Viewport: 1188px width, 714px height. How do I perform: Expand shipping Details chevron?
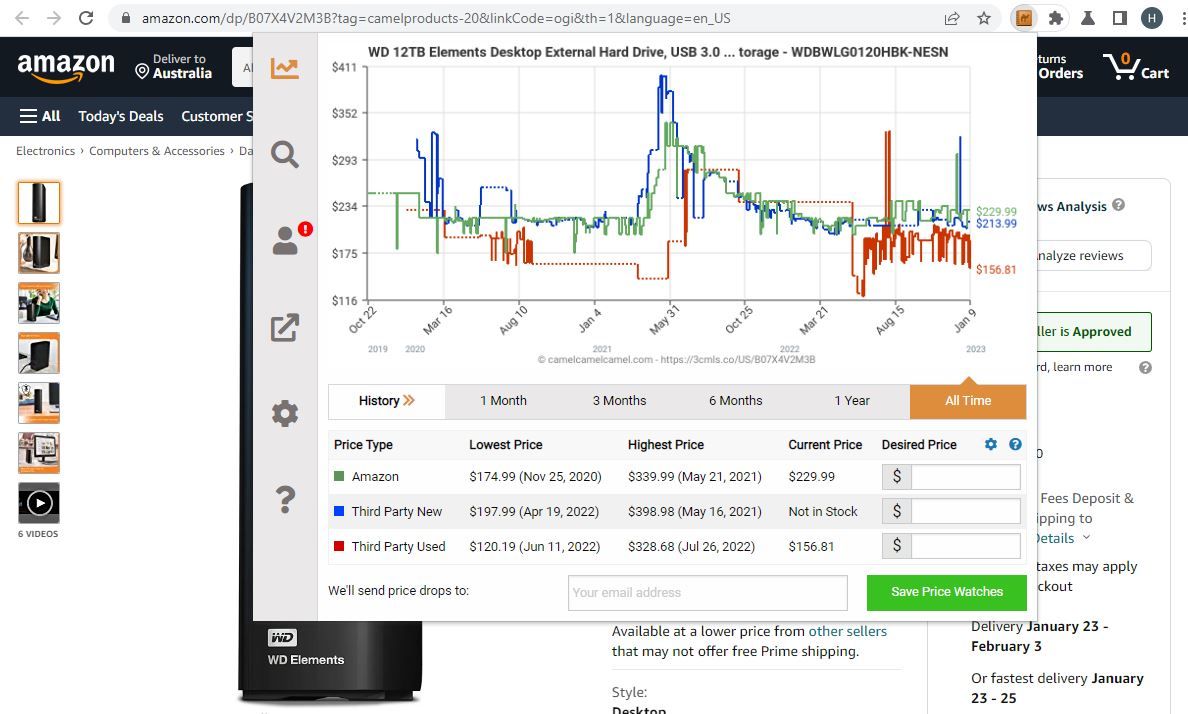pos(1086,537)
